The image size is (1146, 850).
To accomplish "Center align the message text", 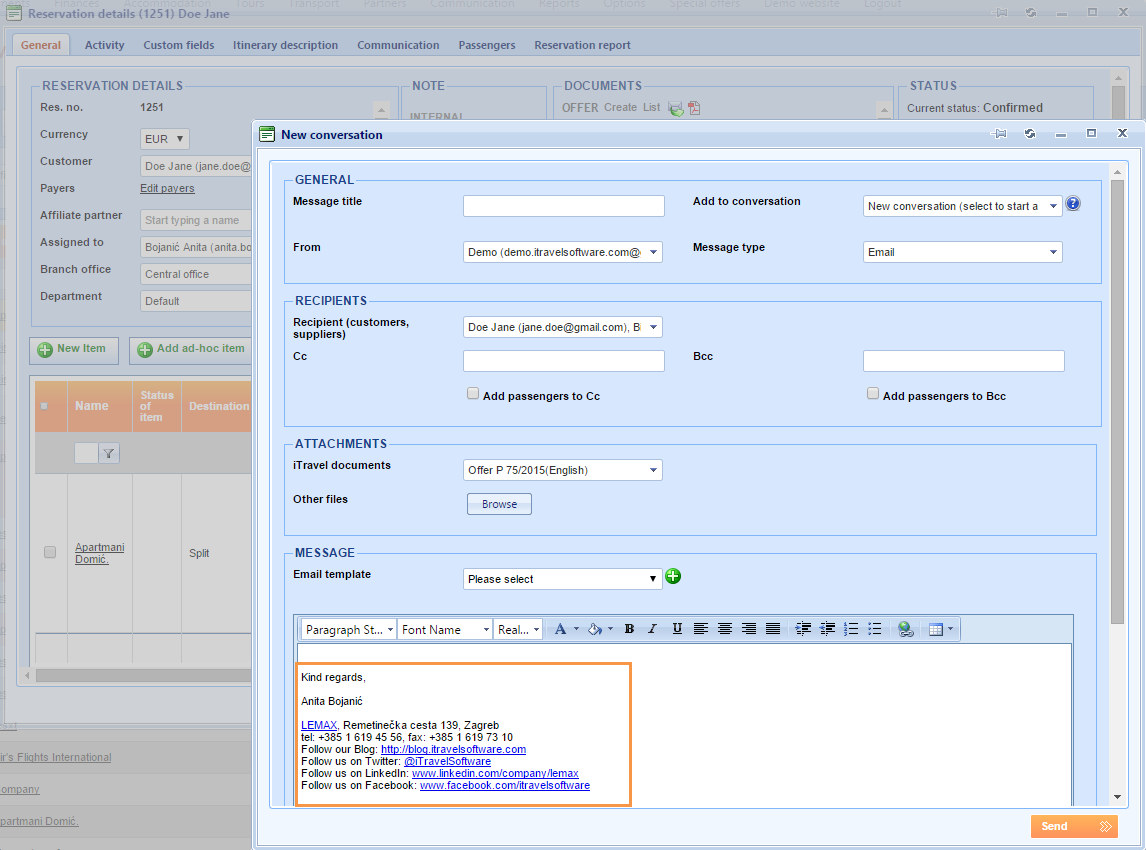I will pyautogui.click(x=725, y=629).
